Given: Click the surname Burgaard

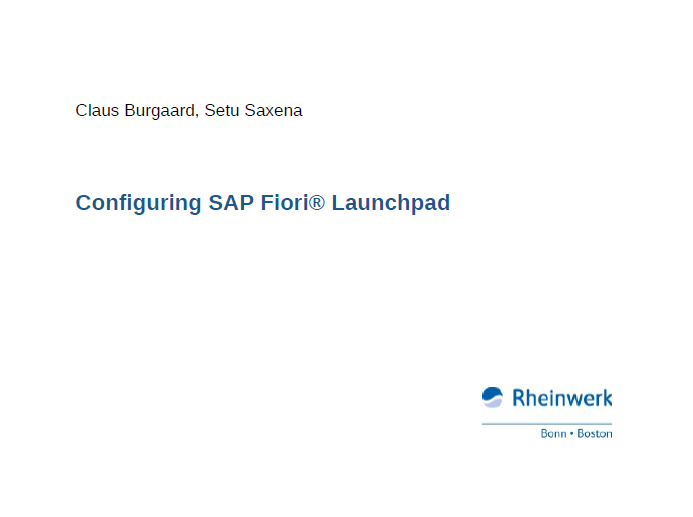Looking at the screenshot, I should (x=160, y=111).
